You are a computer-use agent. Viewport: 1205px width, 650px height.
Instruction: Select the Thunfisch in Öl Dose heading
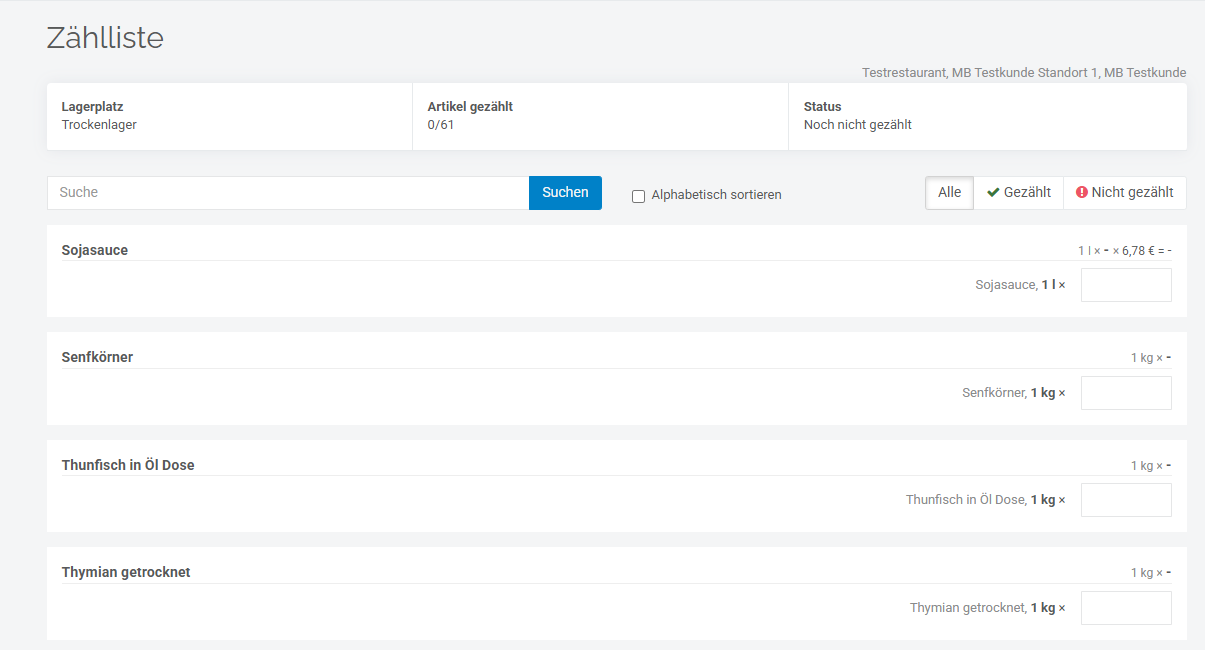pyautogui.click(x=128, y=465)
